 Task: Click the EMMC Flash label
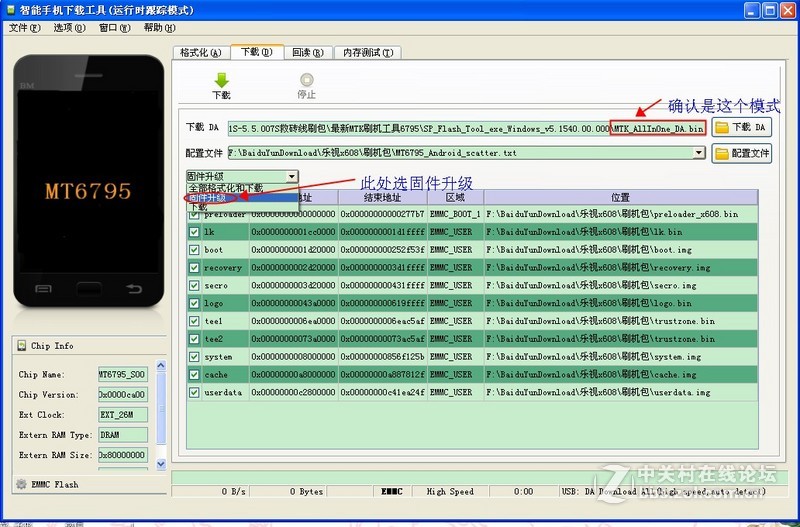click(55, 484)
